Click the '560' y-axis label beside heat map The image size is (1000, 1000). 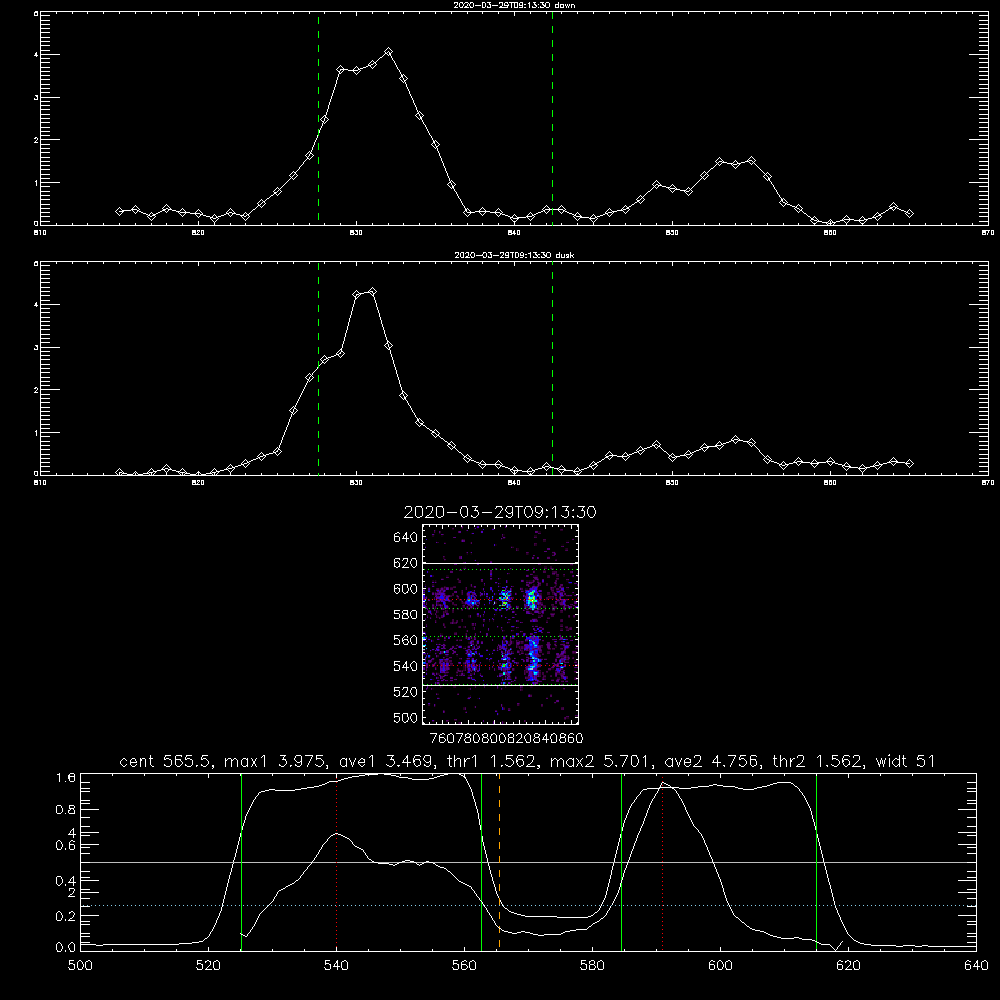406,640
